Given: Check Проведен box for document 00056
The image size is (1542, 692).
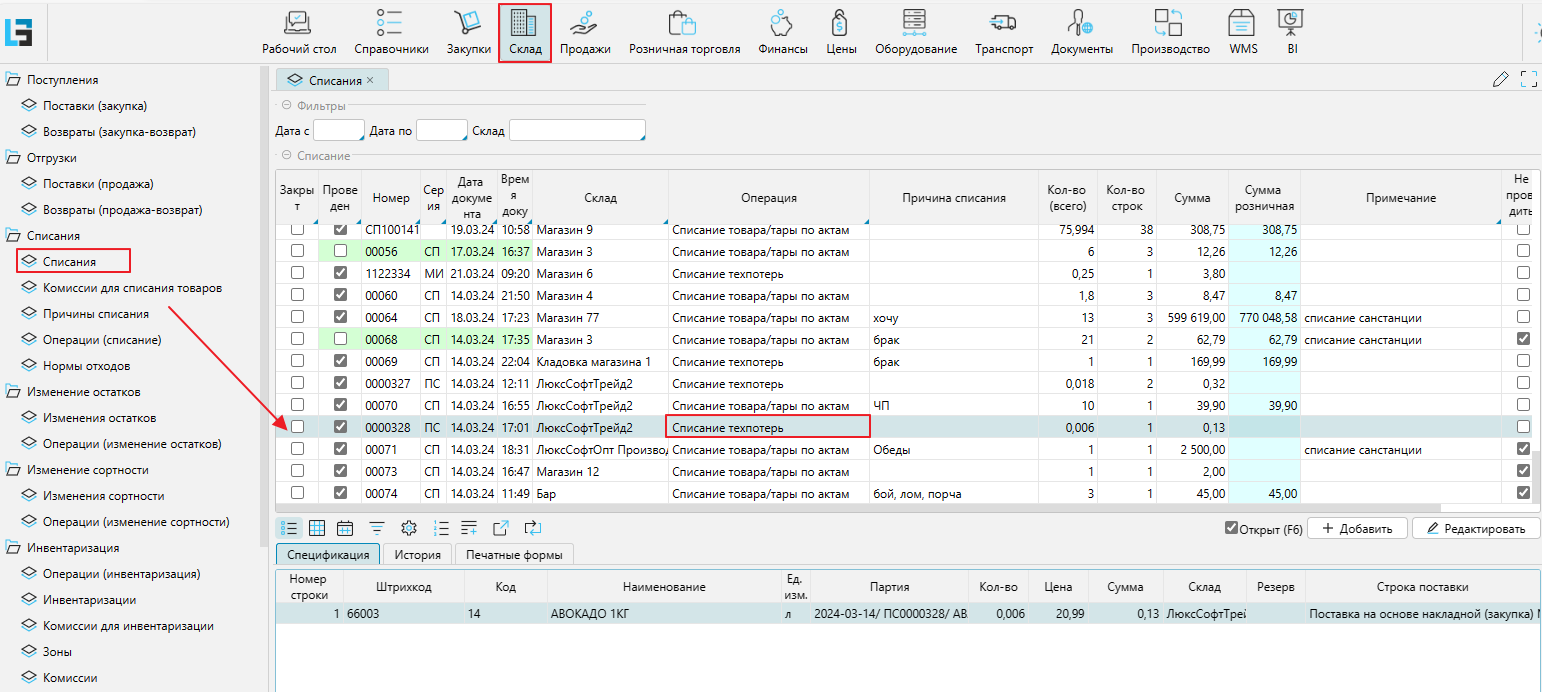Looking at the screenshot, I should point(340,251).
